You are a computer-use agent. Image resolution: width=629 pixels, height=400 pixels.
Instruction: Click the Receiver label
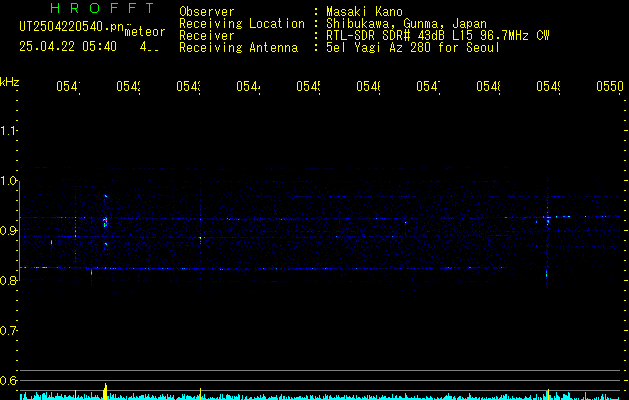pyautogui.click(x=207, y=36)
